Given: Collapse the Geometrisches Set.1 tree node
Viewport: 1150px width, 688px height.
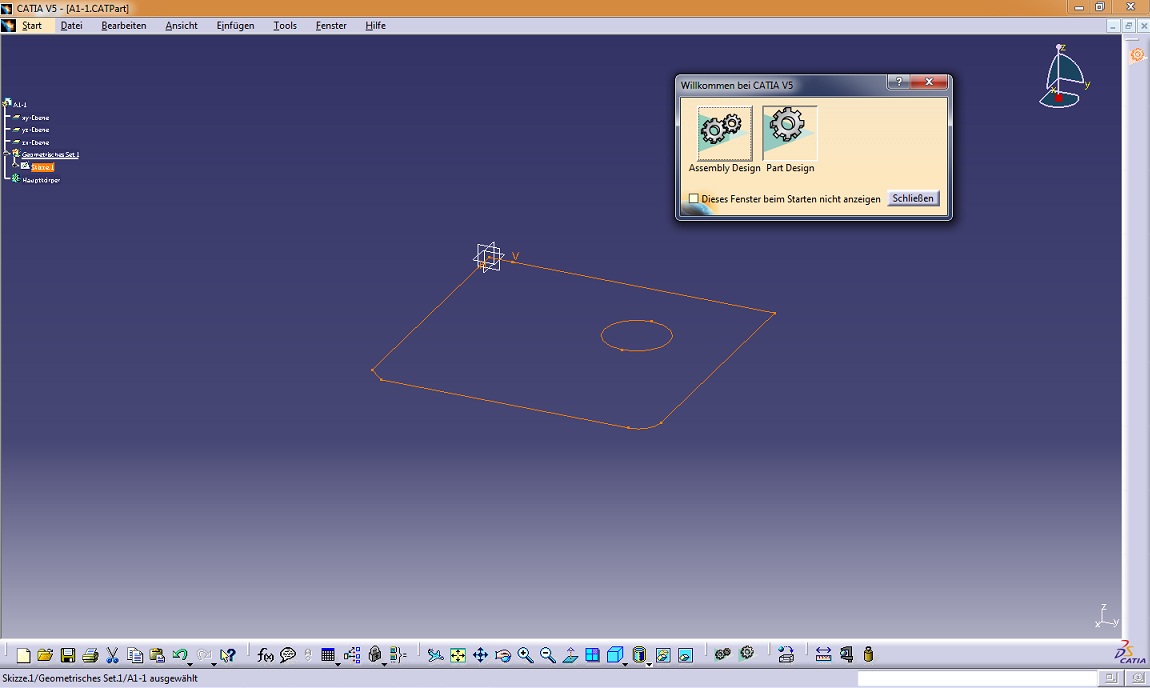Looking at the screenshot, I should tap(7, 154).
